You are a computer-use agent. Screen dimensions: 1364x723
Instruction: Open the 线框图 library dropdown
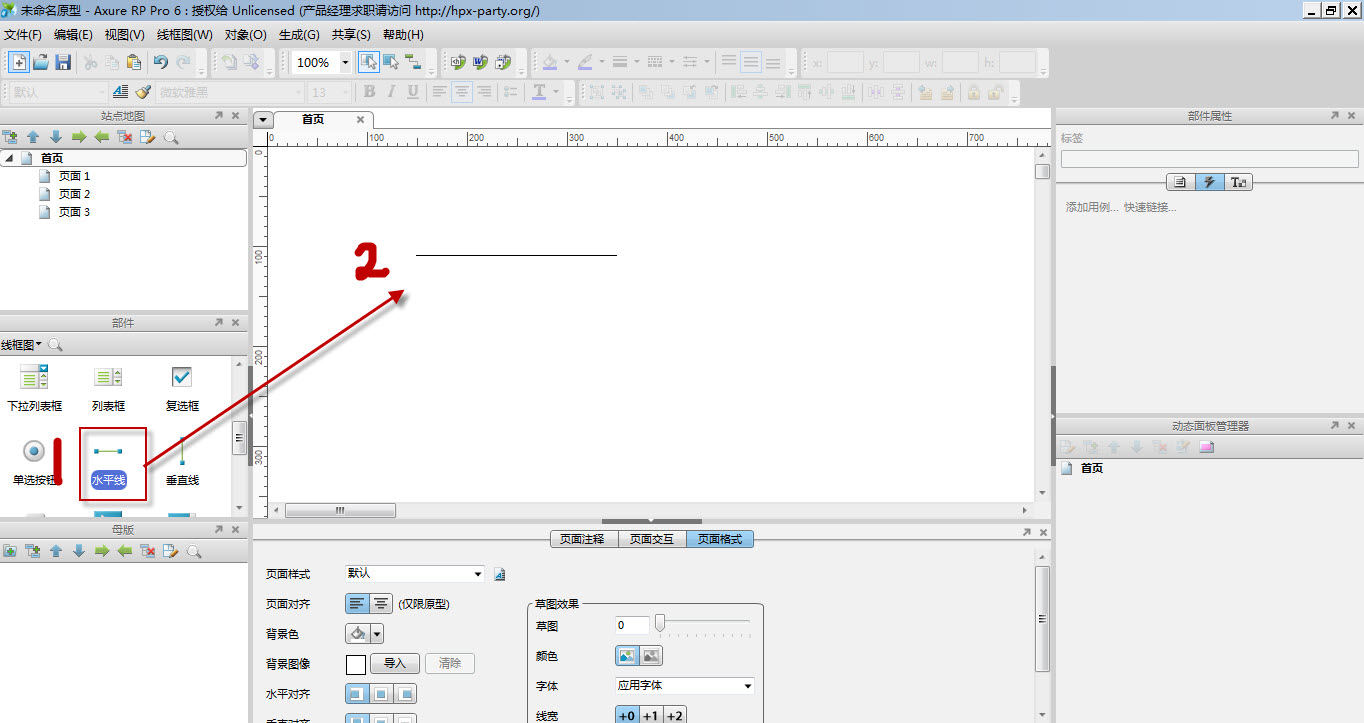tap(21, 345)
